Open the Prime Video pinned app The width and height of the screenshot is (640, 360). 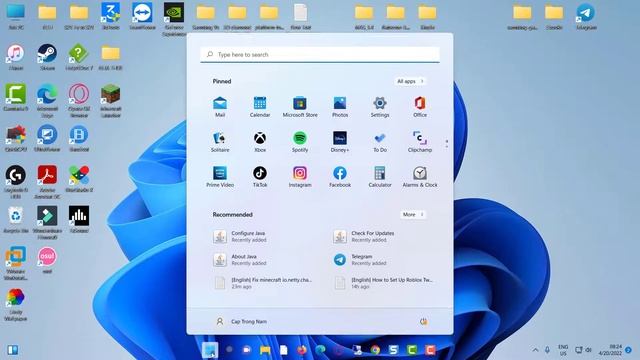click(220, 177)
